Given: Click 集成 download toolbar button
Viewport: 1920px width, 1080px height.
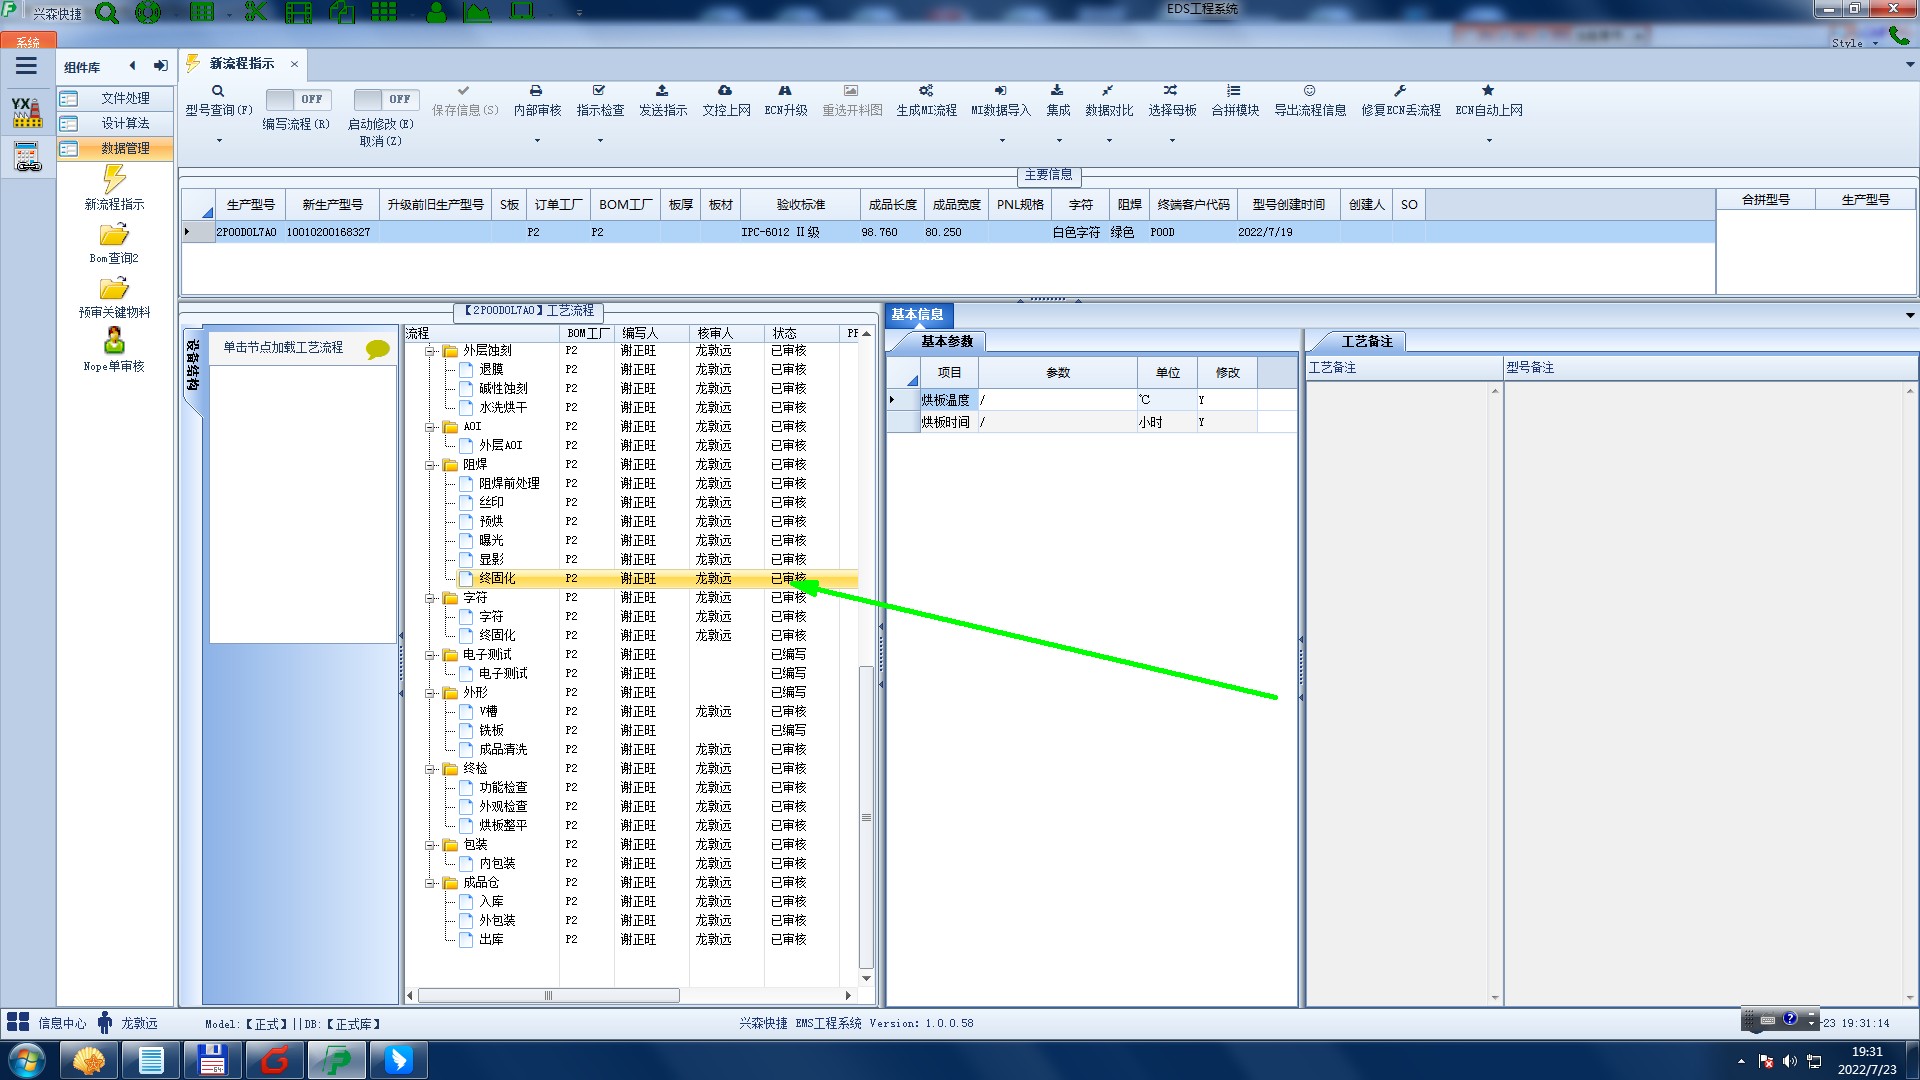Looking at the screenshot, I should 1058,100.
